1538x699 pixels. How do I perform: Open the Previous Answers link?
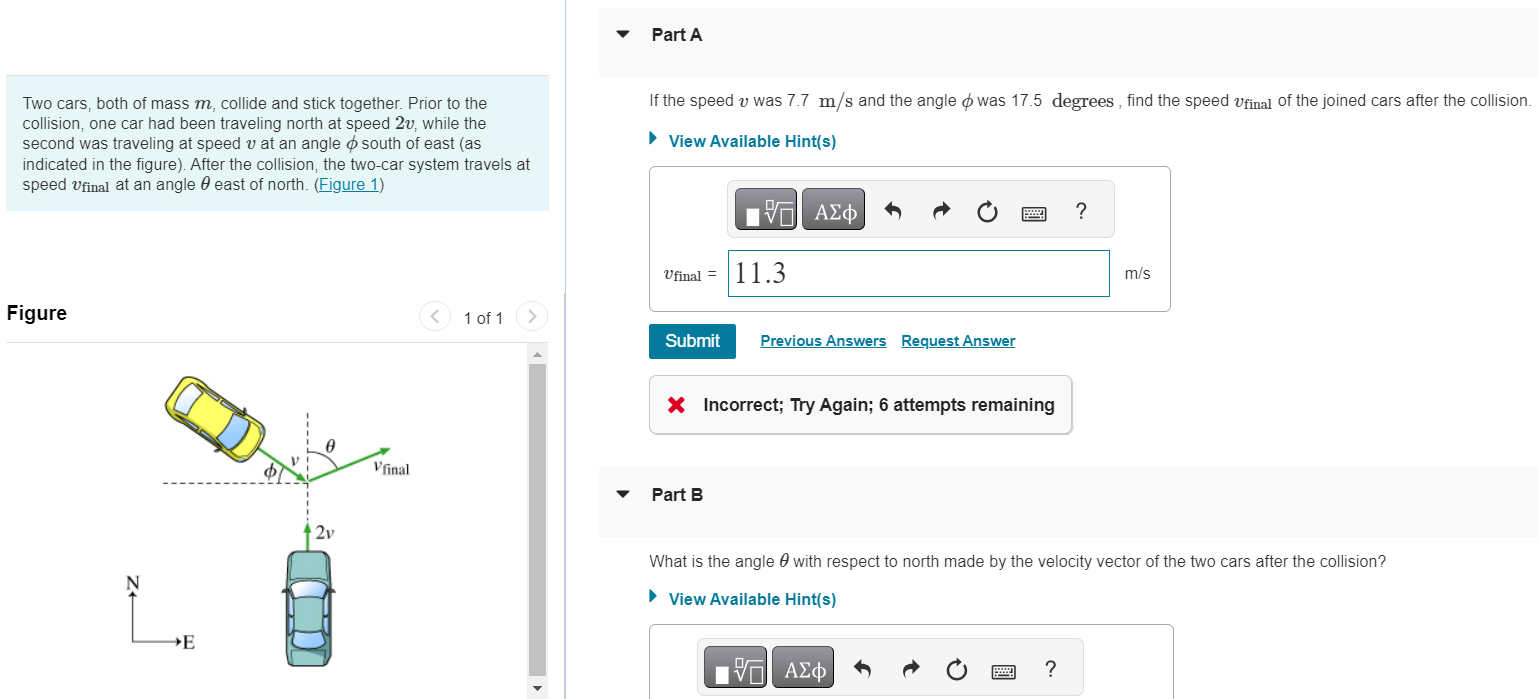point(822,340)
